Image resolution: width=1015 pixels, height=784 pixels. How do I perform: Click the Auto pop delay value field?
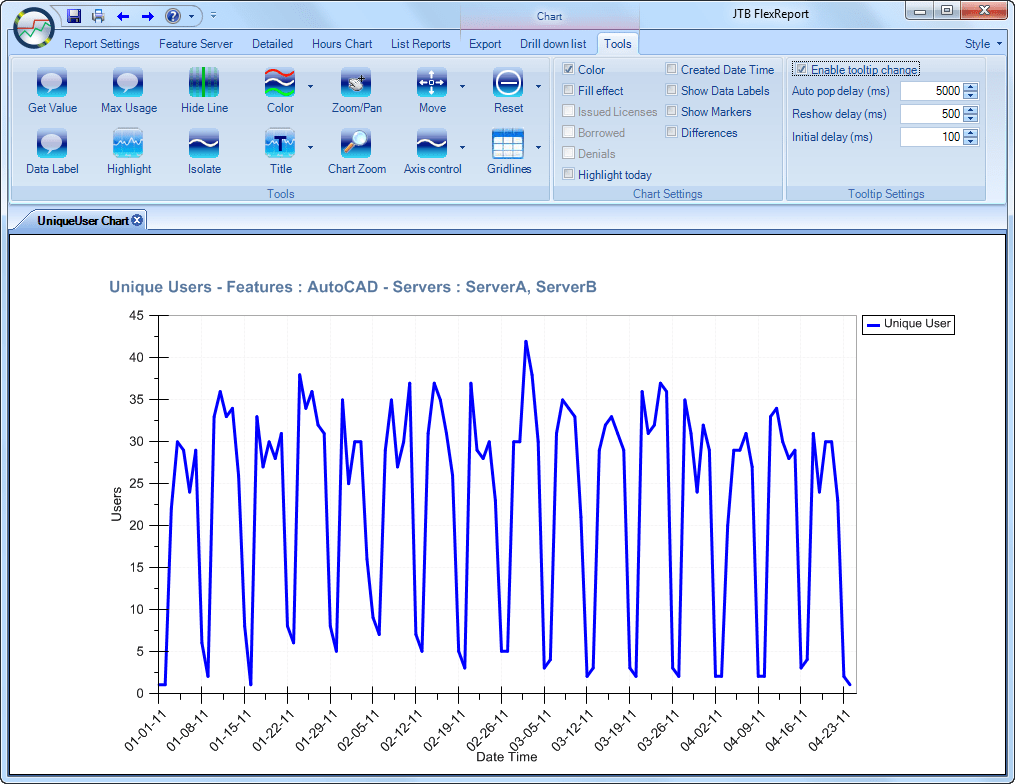pyautogui.click(x=931, y=91)
